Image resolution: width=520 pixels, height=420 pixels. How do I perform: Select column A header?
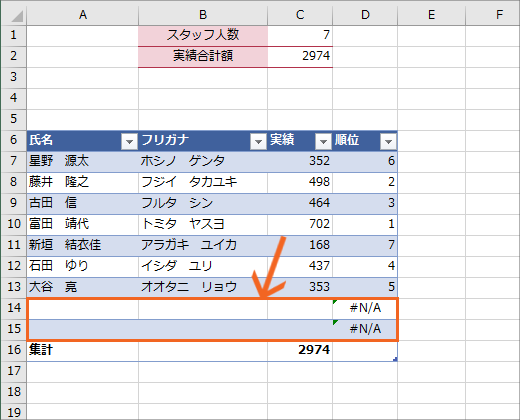coord(83,15)
